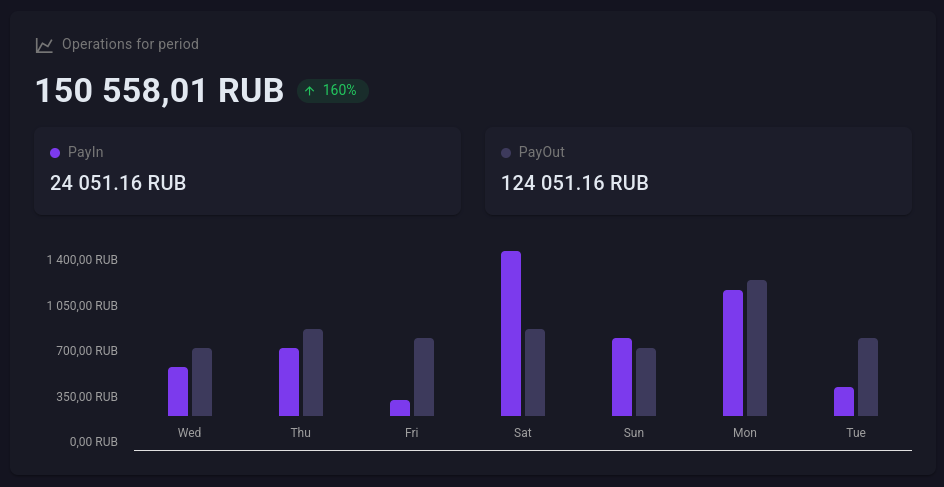The width and height of the screenshot is (944, 487).
Task: Click Saturday's tall purple PayIn bar
Action: pos(511,333)
